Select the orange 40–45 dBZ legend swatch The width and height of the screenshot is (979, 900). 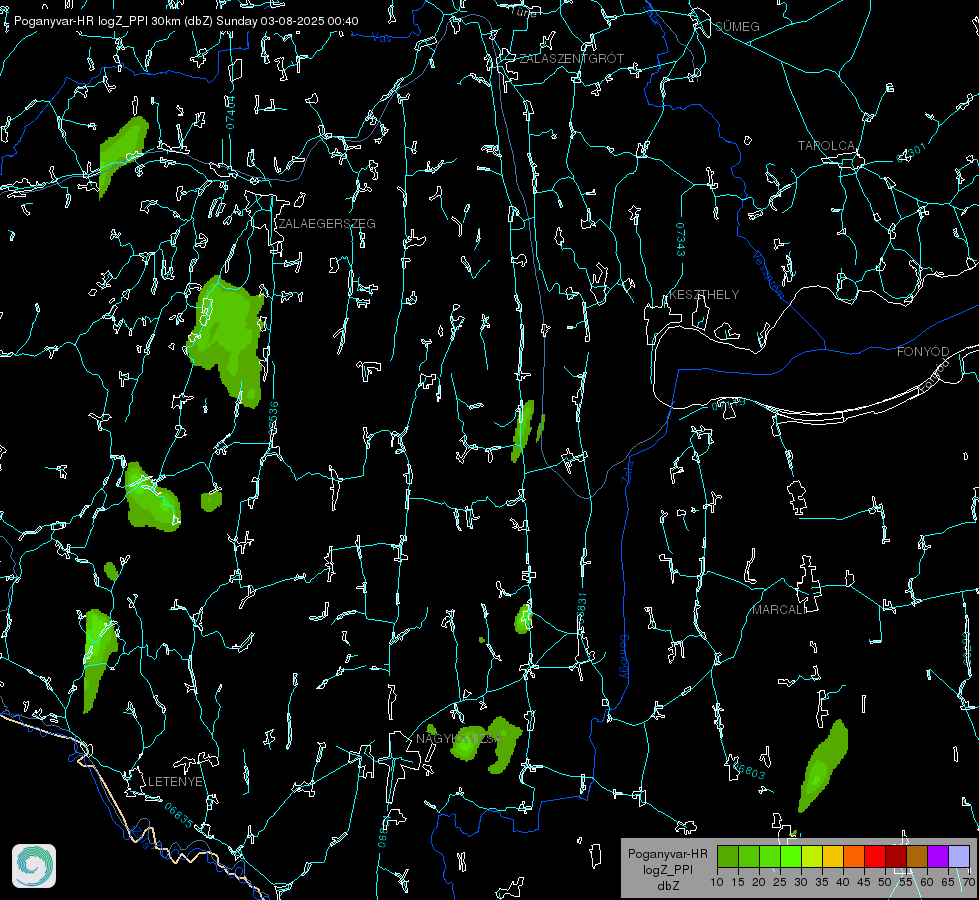(x=854, y=856)
